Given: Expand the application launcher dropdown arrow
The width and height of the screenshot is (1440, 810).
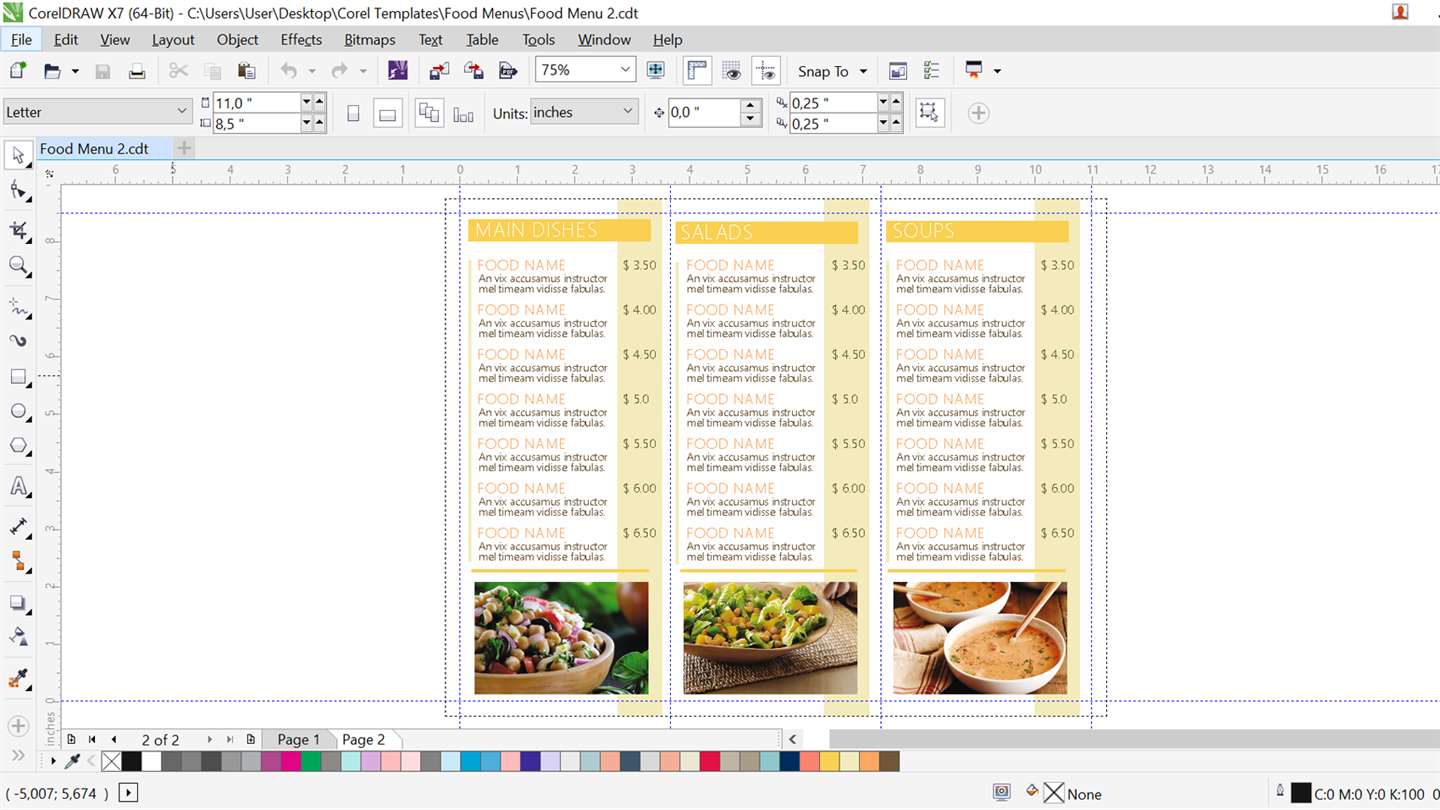Looking at the screenshot, I should (x=997, y=71).
